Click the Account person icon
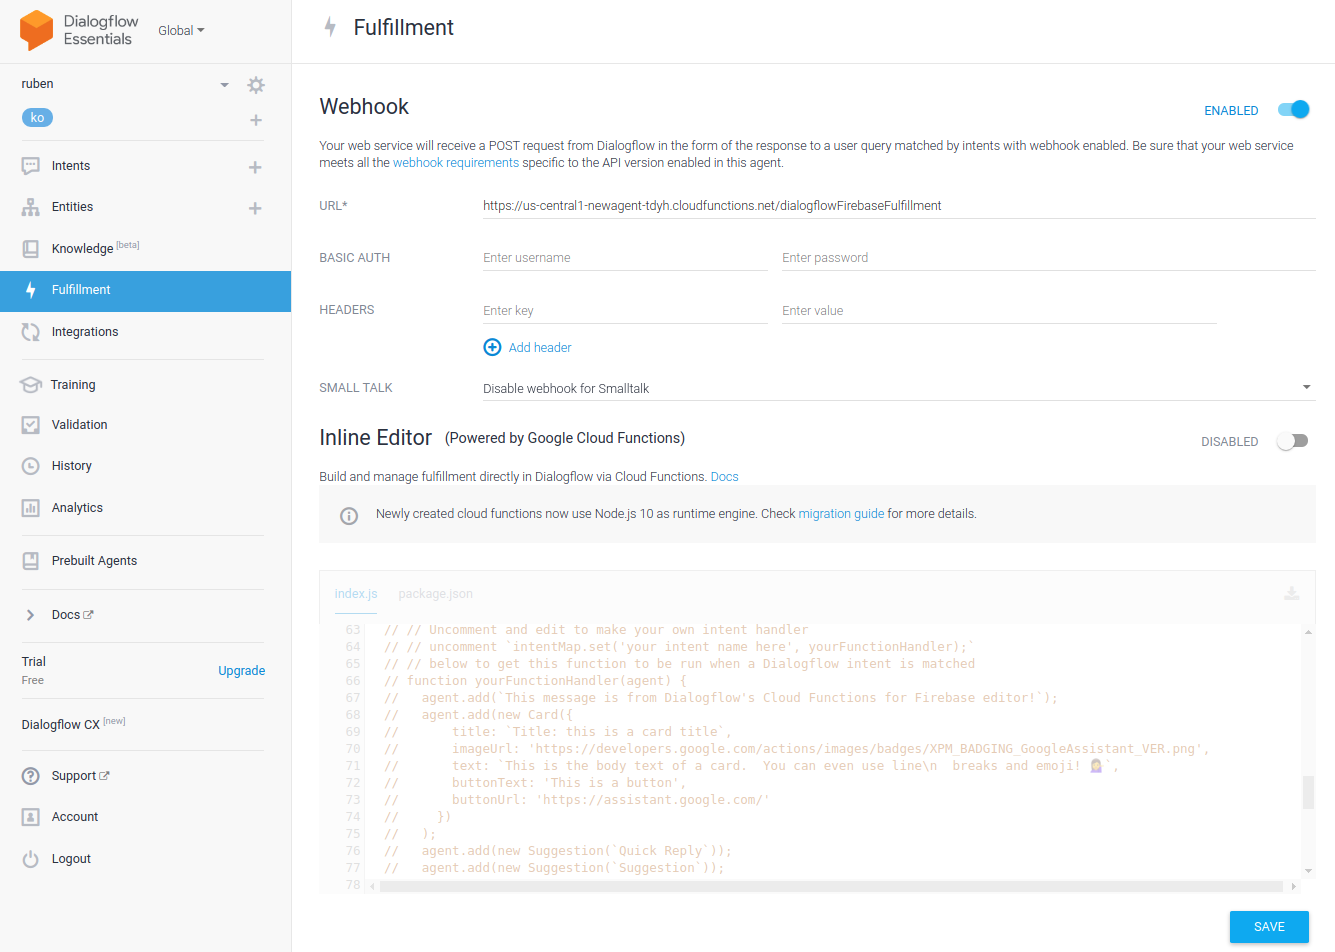 point(31,817)
